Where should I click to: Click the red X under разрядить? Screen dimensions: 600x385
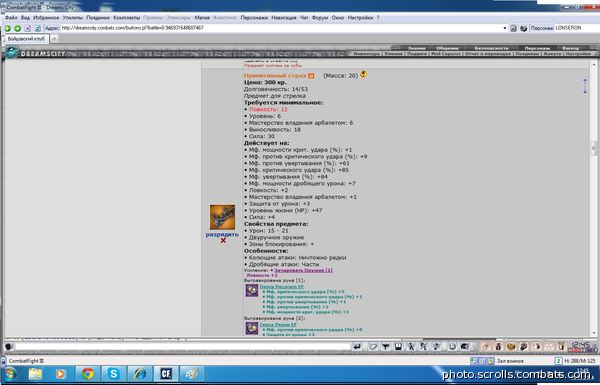(223, 240)
